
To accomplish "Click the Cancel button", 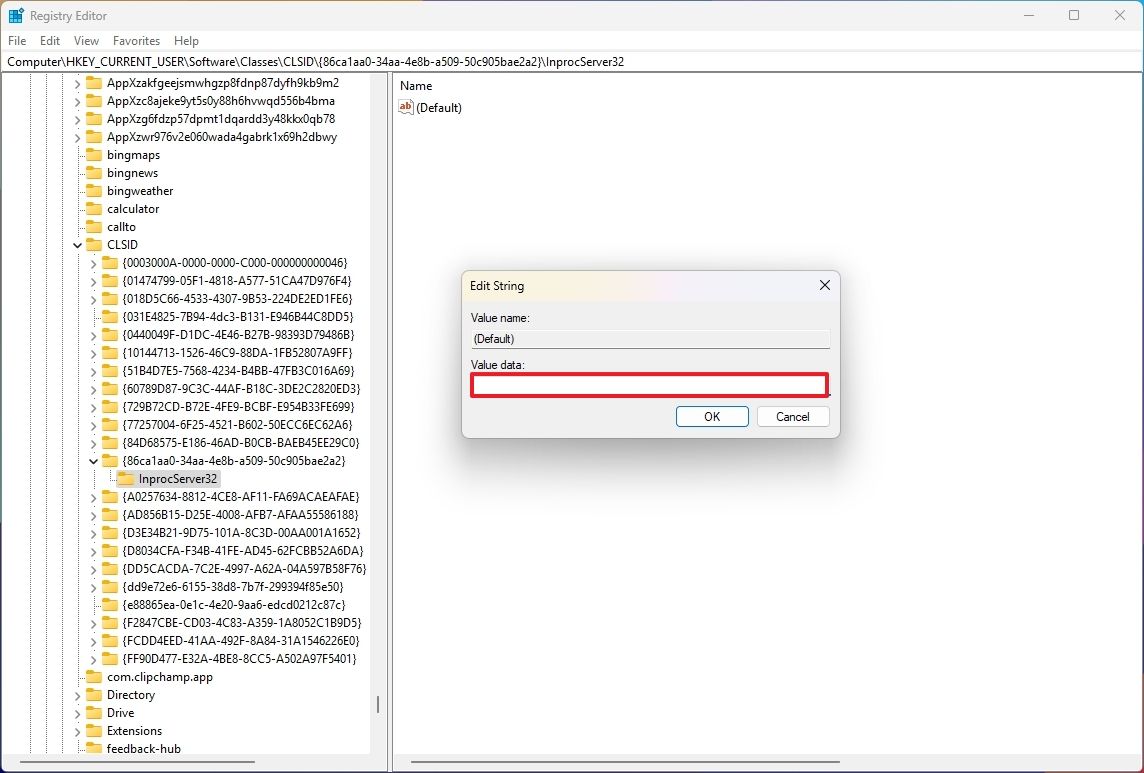I will tap(793, 416).
